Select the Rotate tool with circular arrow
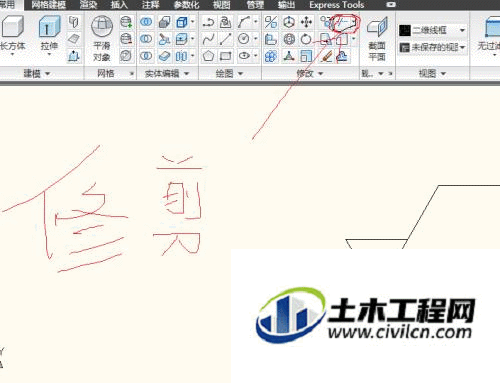 coord(306,39)
